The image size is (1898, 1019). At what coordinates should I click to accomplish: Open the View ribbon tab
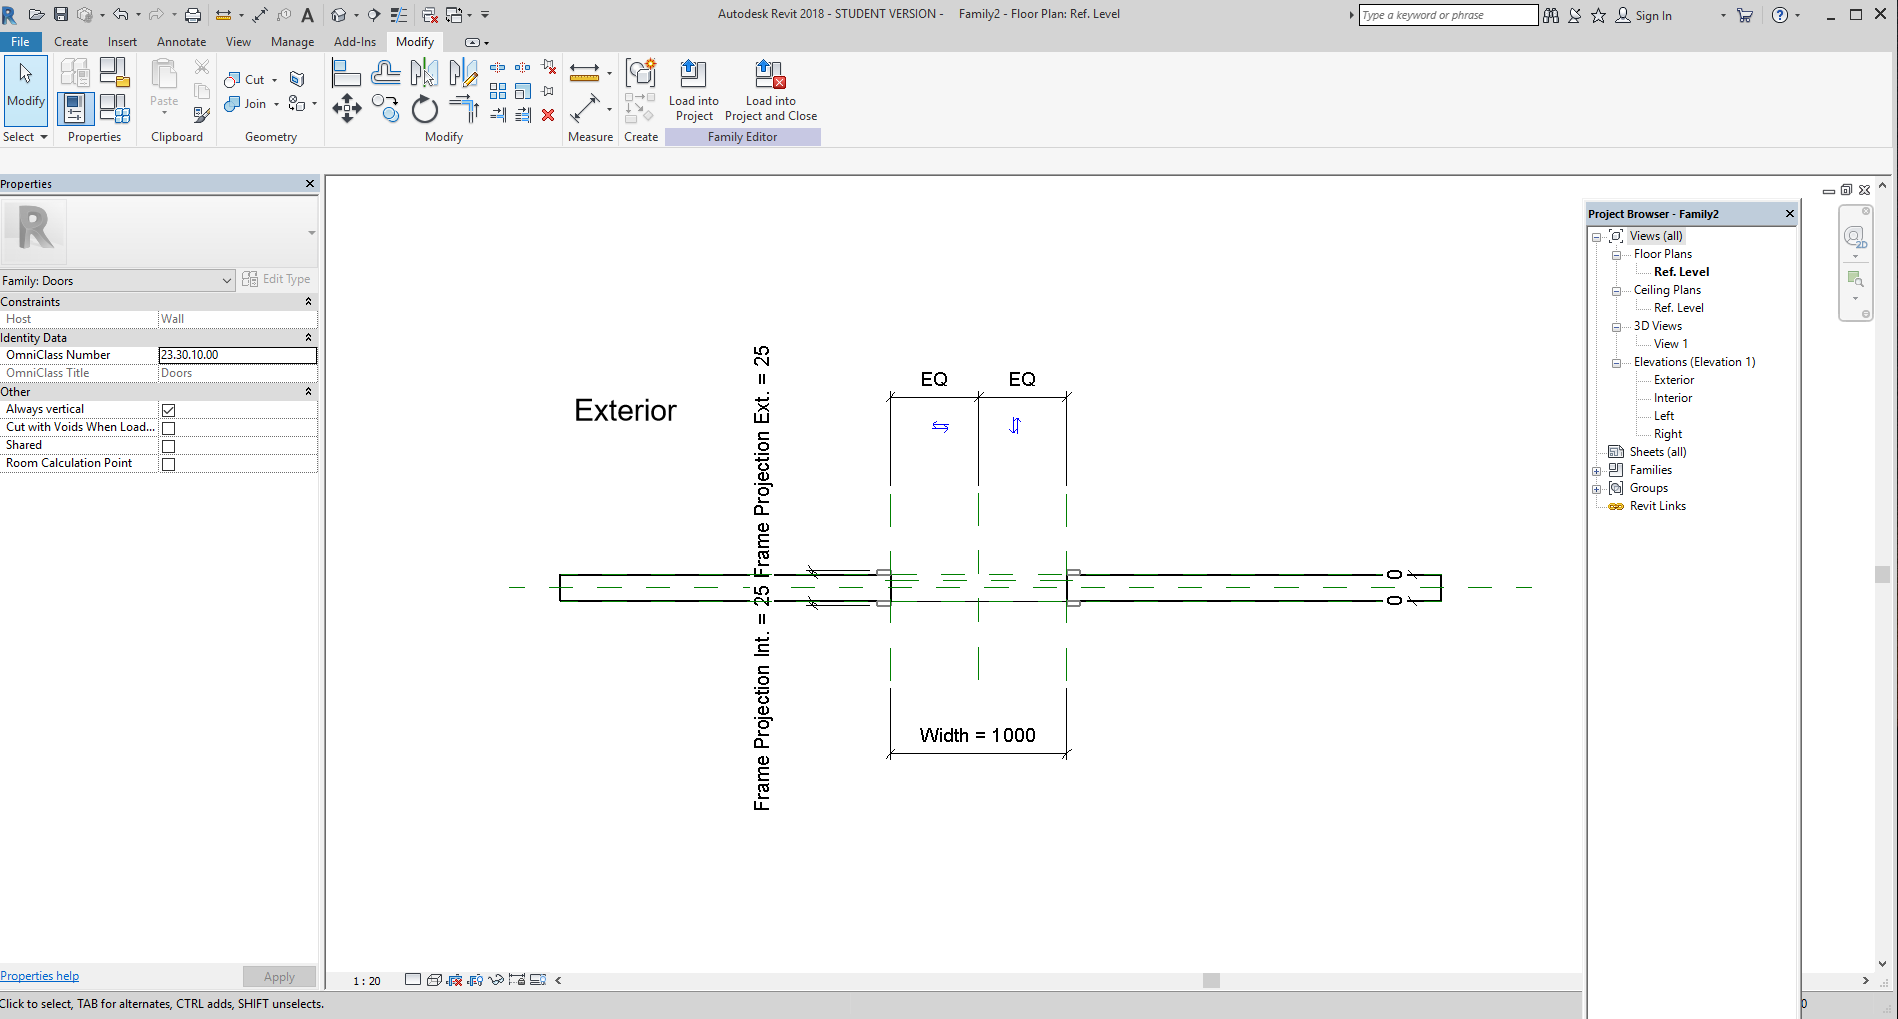pos(239,42)
